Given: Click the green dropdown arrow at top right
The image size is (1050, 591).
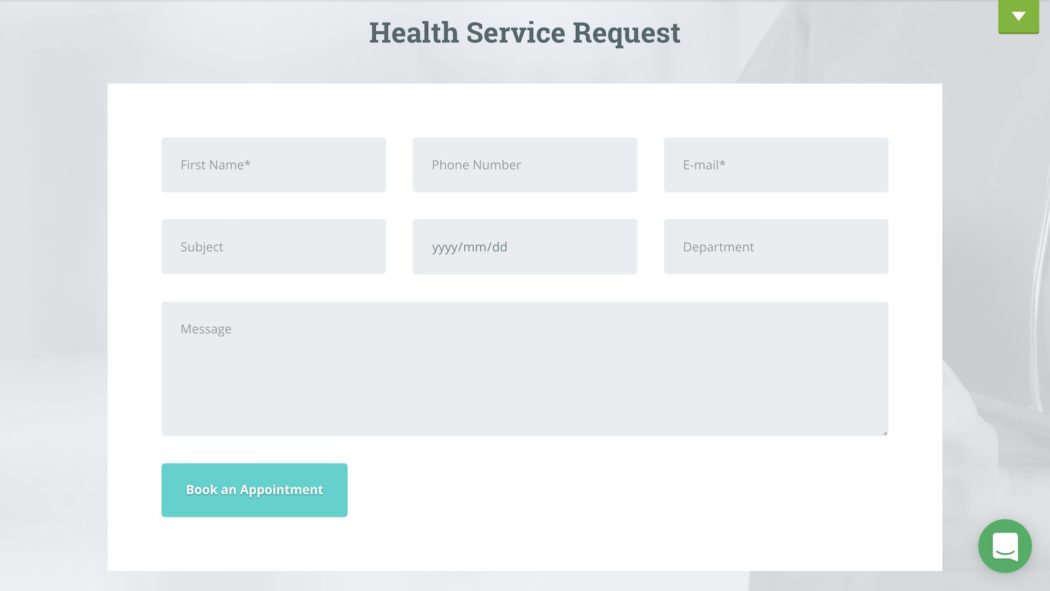Looking at the screenshot, I should (1018, 16).
